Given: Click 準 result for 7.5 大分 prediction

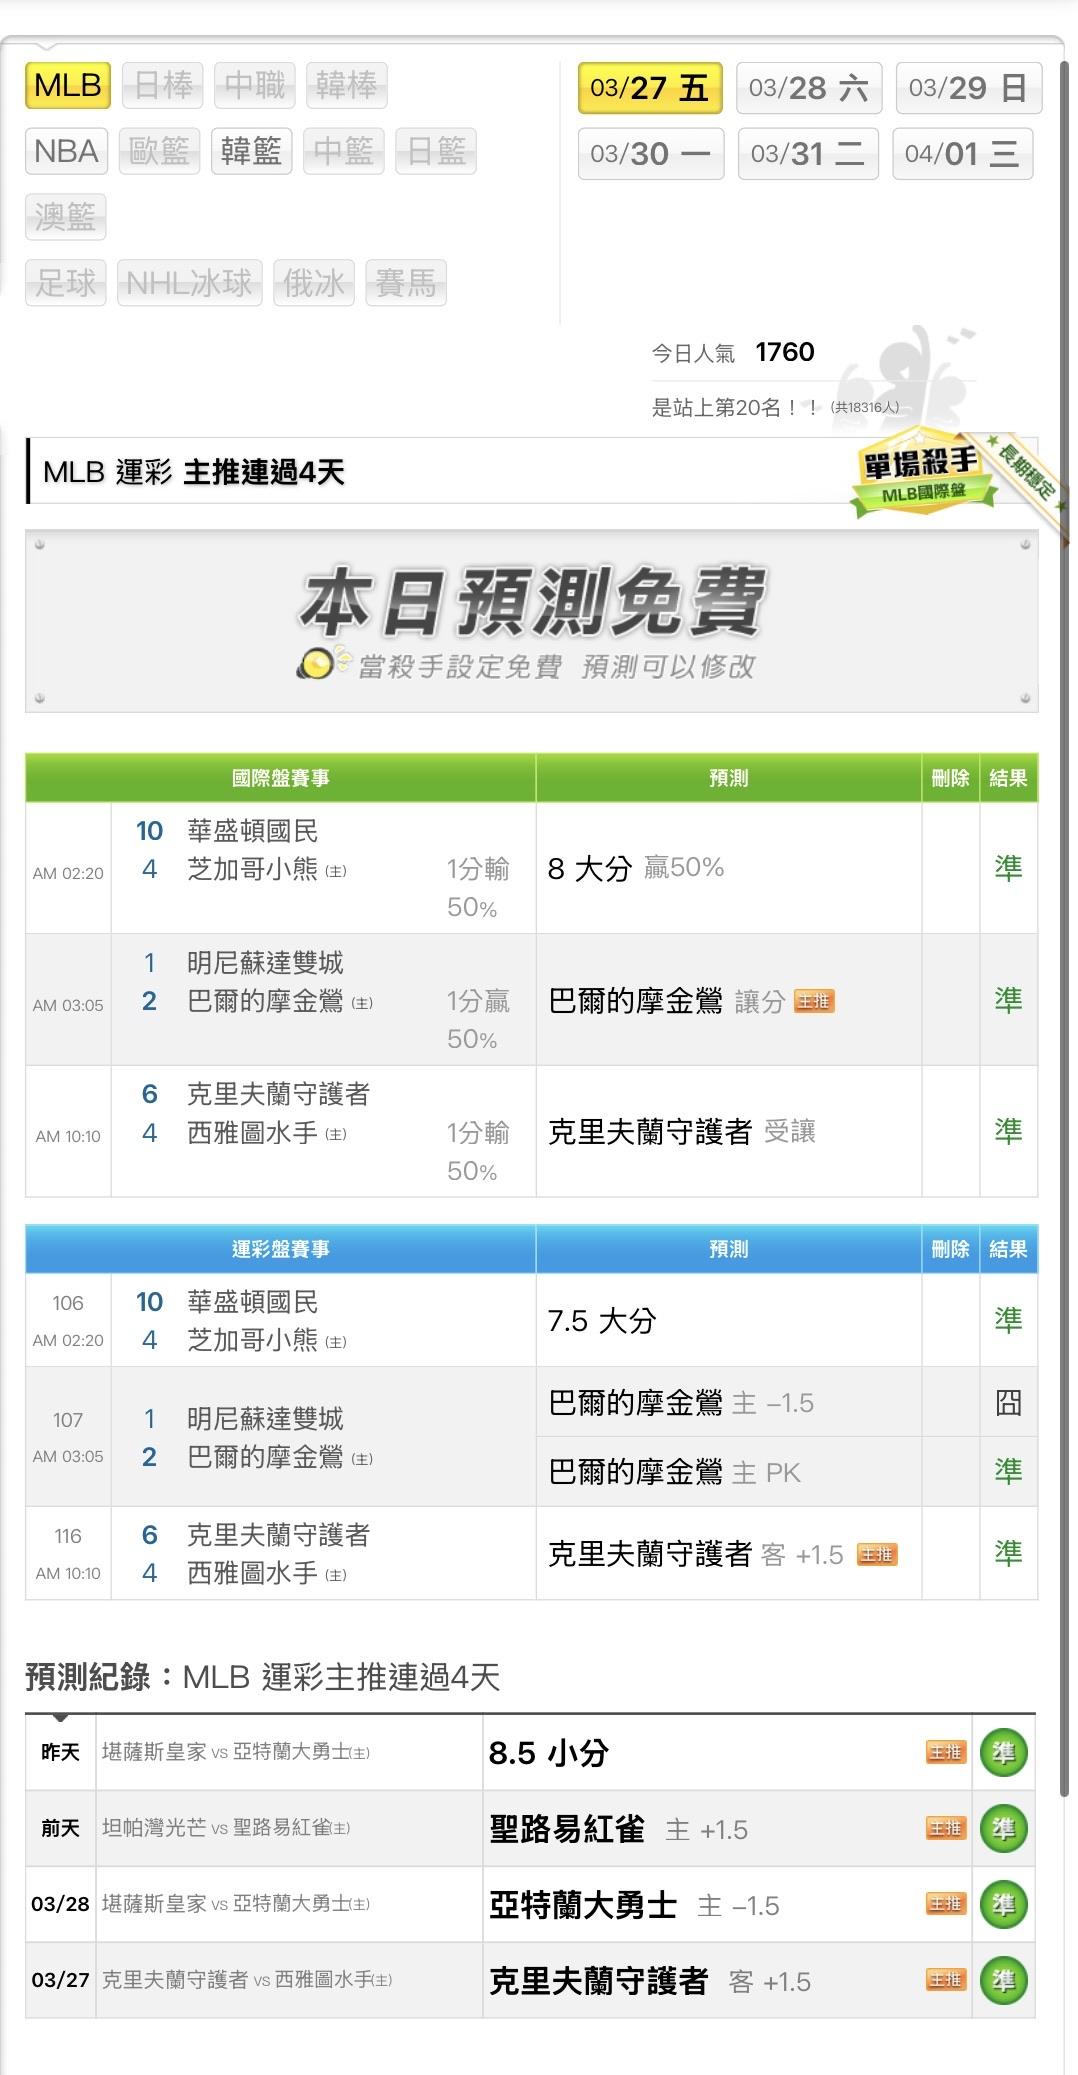Looking at the screenshot, I should (x=1008, y=1321).
